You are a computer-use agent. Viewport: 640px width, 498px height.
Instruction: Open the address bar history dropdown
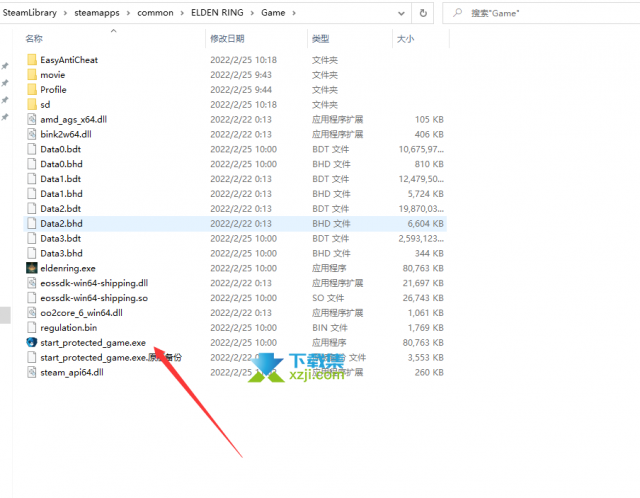pyautogui.click(x=401, y=13)
